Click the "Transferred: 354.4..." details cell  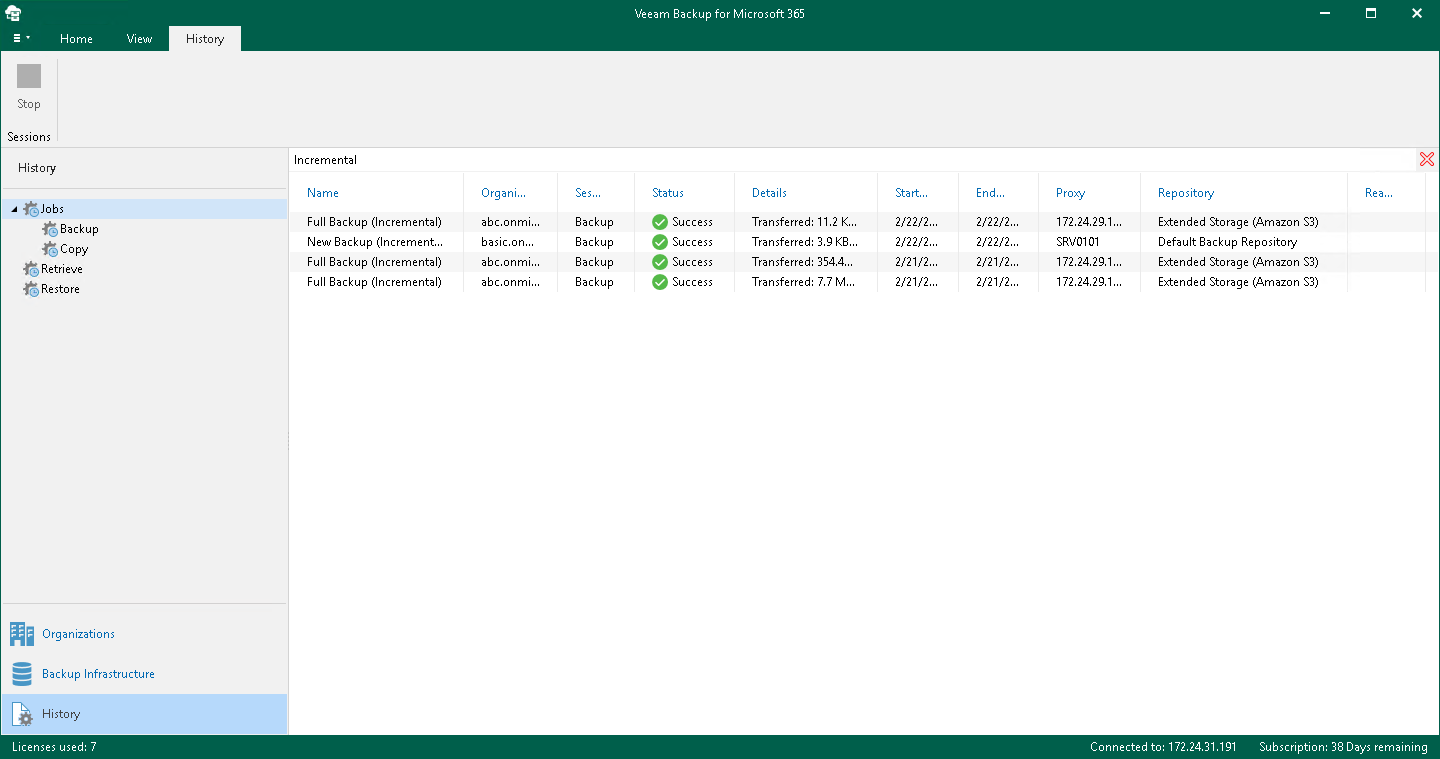(x=804, y=262)
